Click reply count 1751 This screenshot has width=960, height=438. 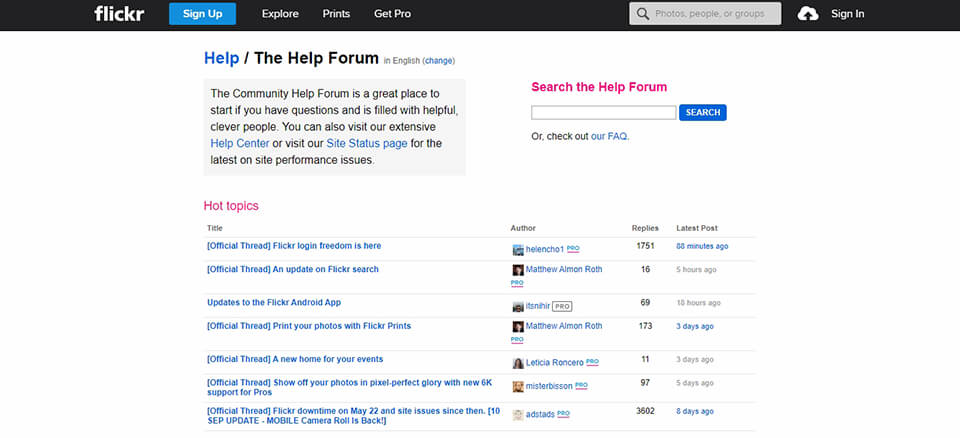(645, 246)
